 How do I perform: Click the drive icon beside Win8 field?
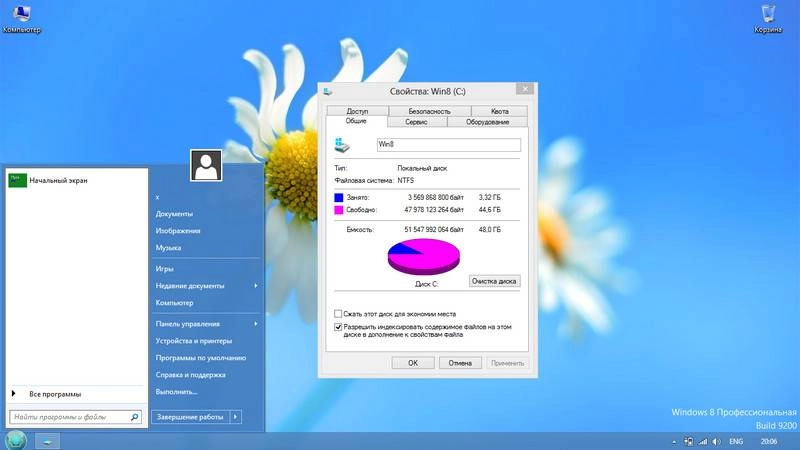(342, 145)
